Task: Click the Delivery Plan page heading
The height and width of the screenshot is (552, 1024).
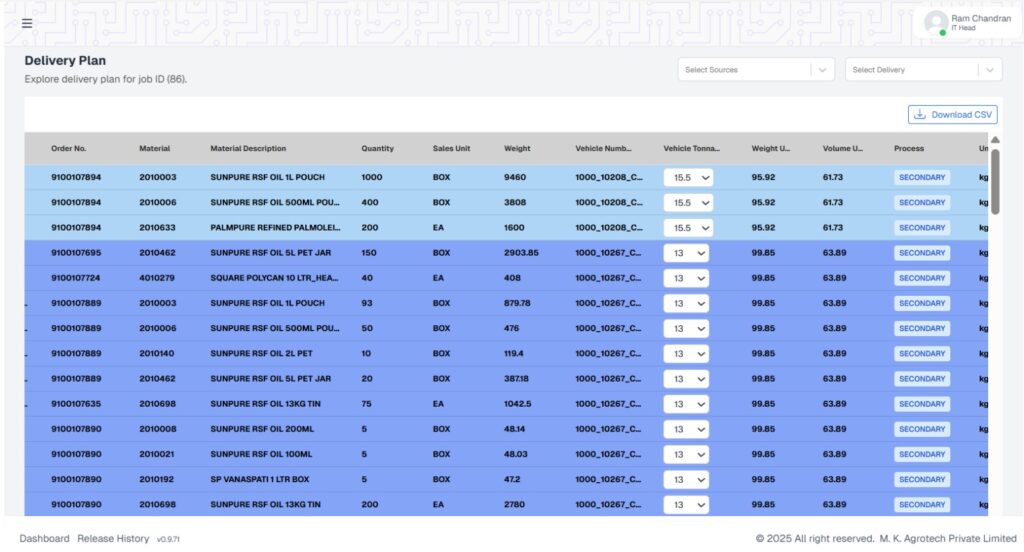Action: 65,61
